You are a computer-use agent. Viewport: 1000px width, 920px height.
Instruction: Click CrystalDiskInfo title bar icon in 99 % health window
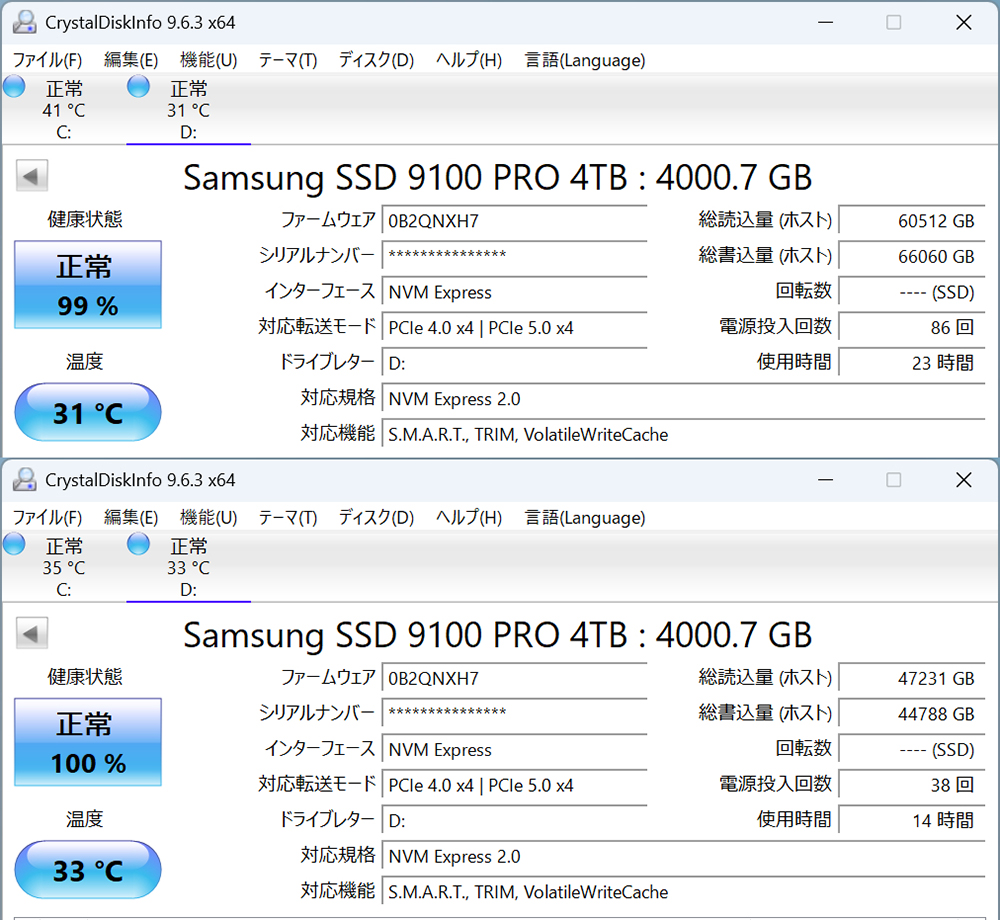[24, 22]
